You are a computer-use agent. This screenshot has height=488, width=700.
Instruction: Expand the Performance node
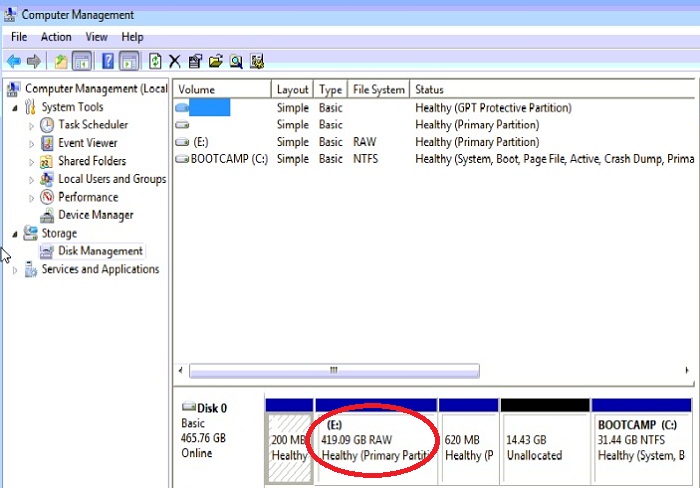[31, 198]
